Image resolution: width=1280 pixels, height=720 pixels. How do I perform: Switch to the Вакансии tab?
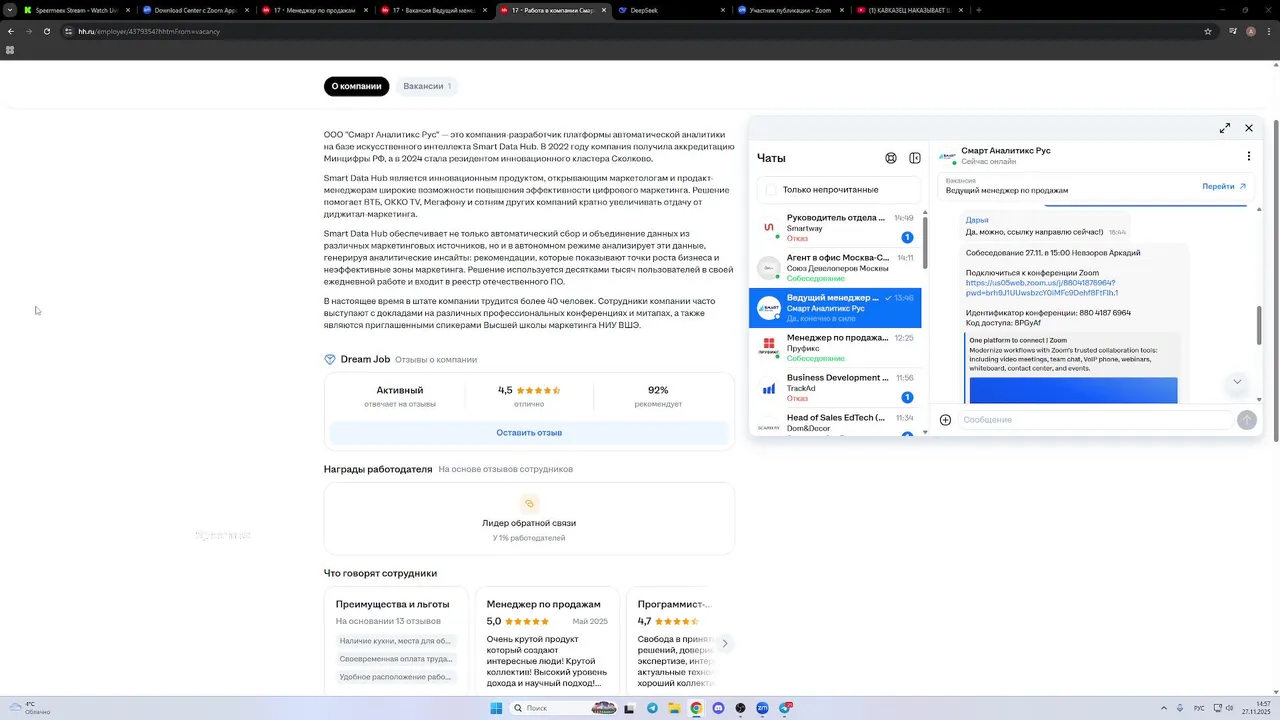coord(427,86)
